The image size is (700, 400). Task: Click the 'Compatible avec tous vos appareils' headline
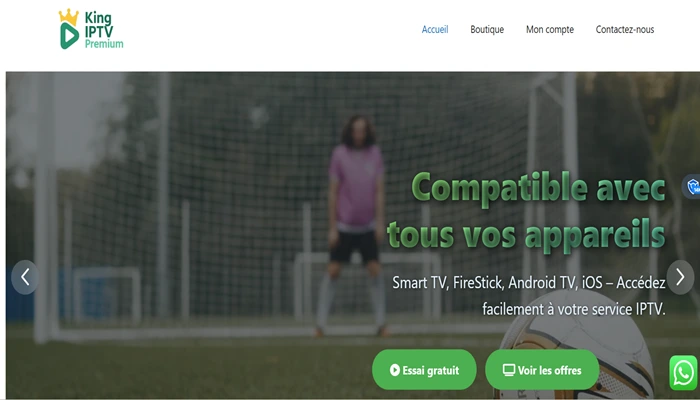pyautogui.click(x=527, y=211)
